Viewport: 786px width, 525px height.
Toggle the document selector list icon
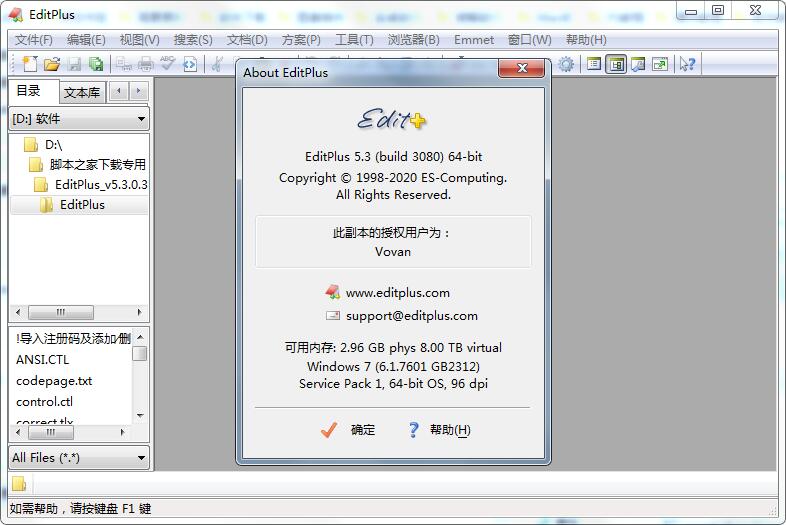[x=594, y=64]
